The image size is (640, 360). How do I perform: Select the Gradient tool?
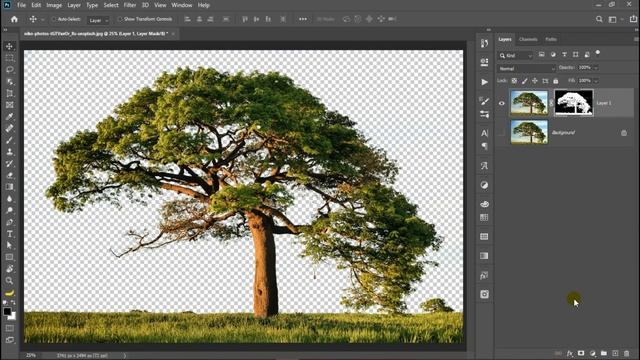(x=9, y=187)
